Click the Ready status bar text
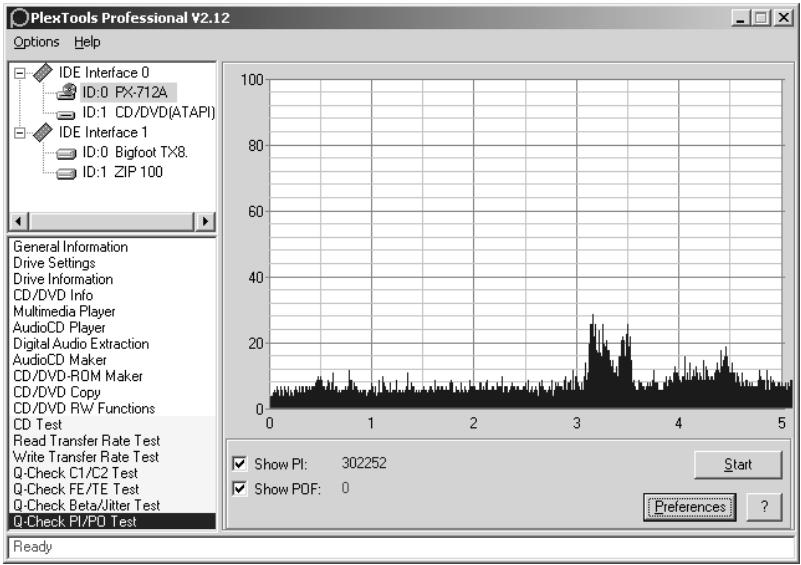The height and width of the screenshot is (565, 801). [33, 547]
